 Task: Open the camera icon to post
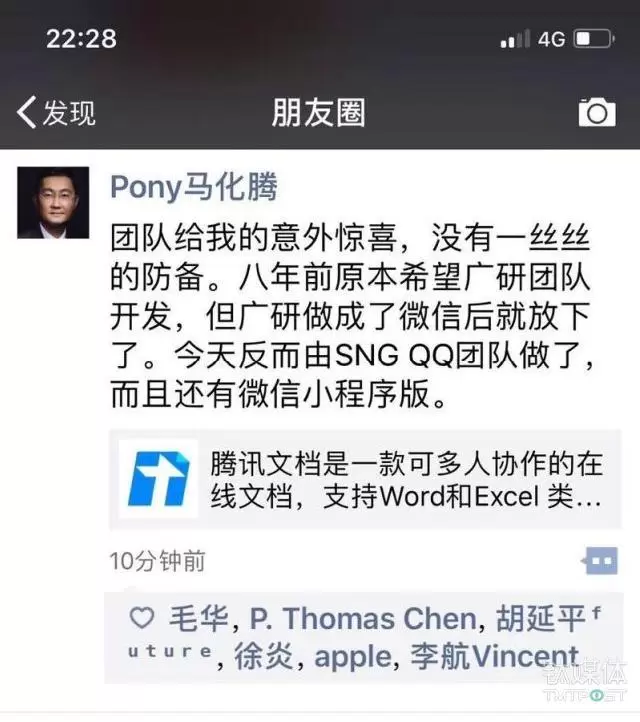(x=597, y=112)
